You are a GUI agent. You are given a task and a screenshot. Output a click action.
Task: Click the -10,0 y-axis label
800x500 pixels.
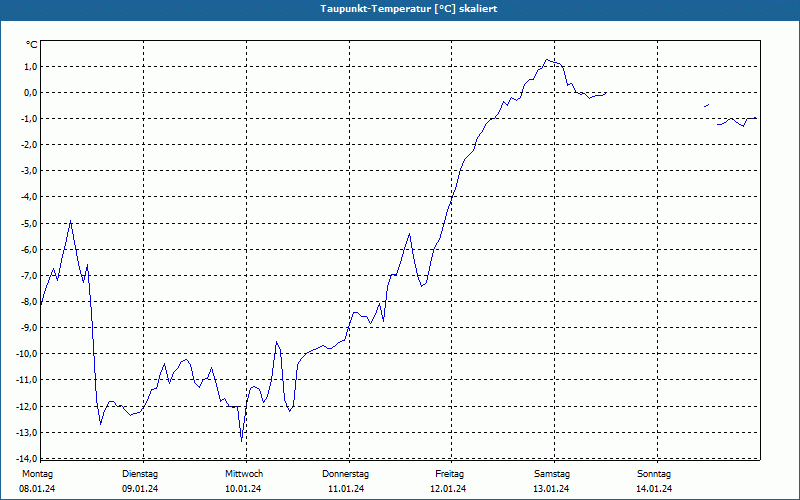27,353
